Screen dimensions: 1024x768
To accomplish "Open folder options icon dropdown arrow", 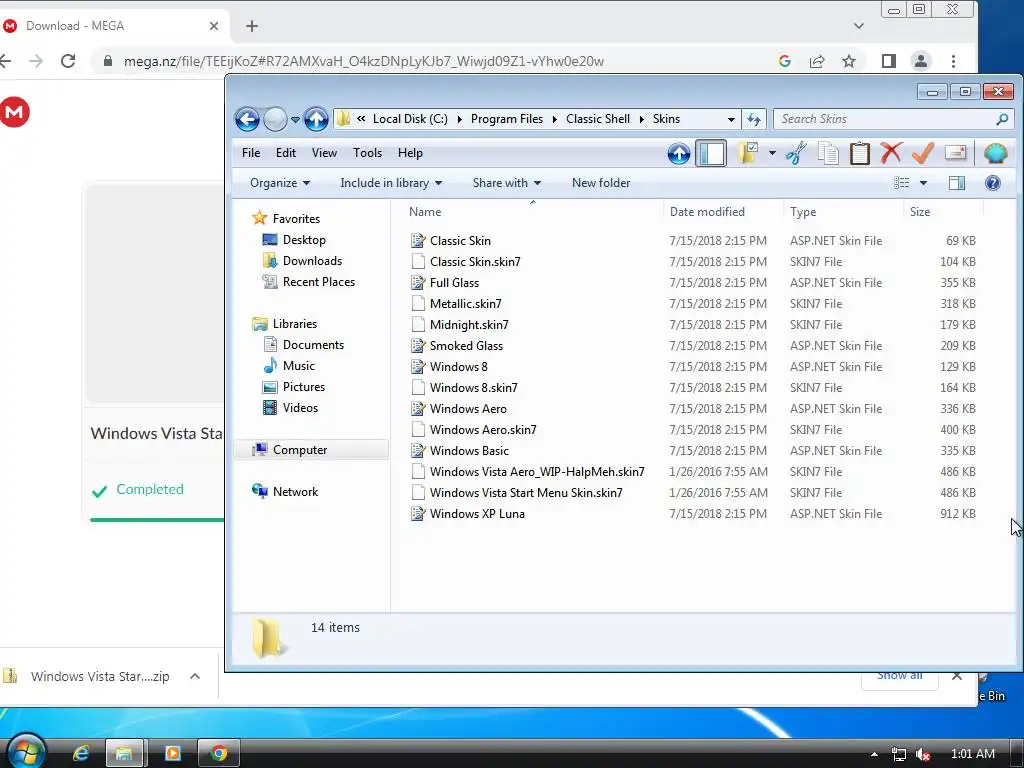I will click(772, 153).
